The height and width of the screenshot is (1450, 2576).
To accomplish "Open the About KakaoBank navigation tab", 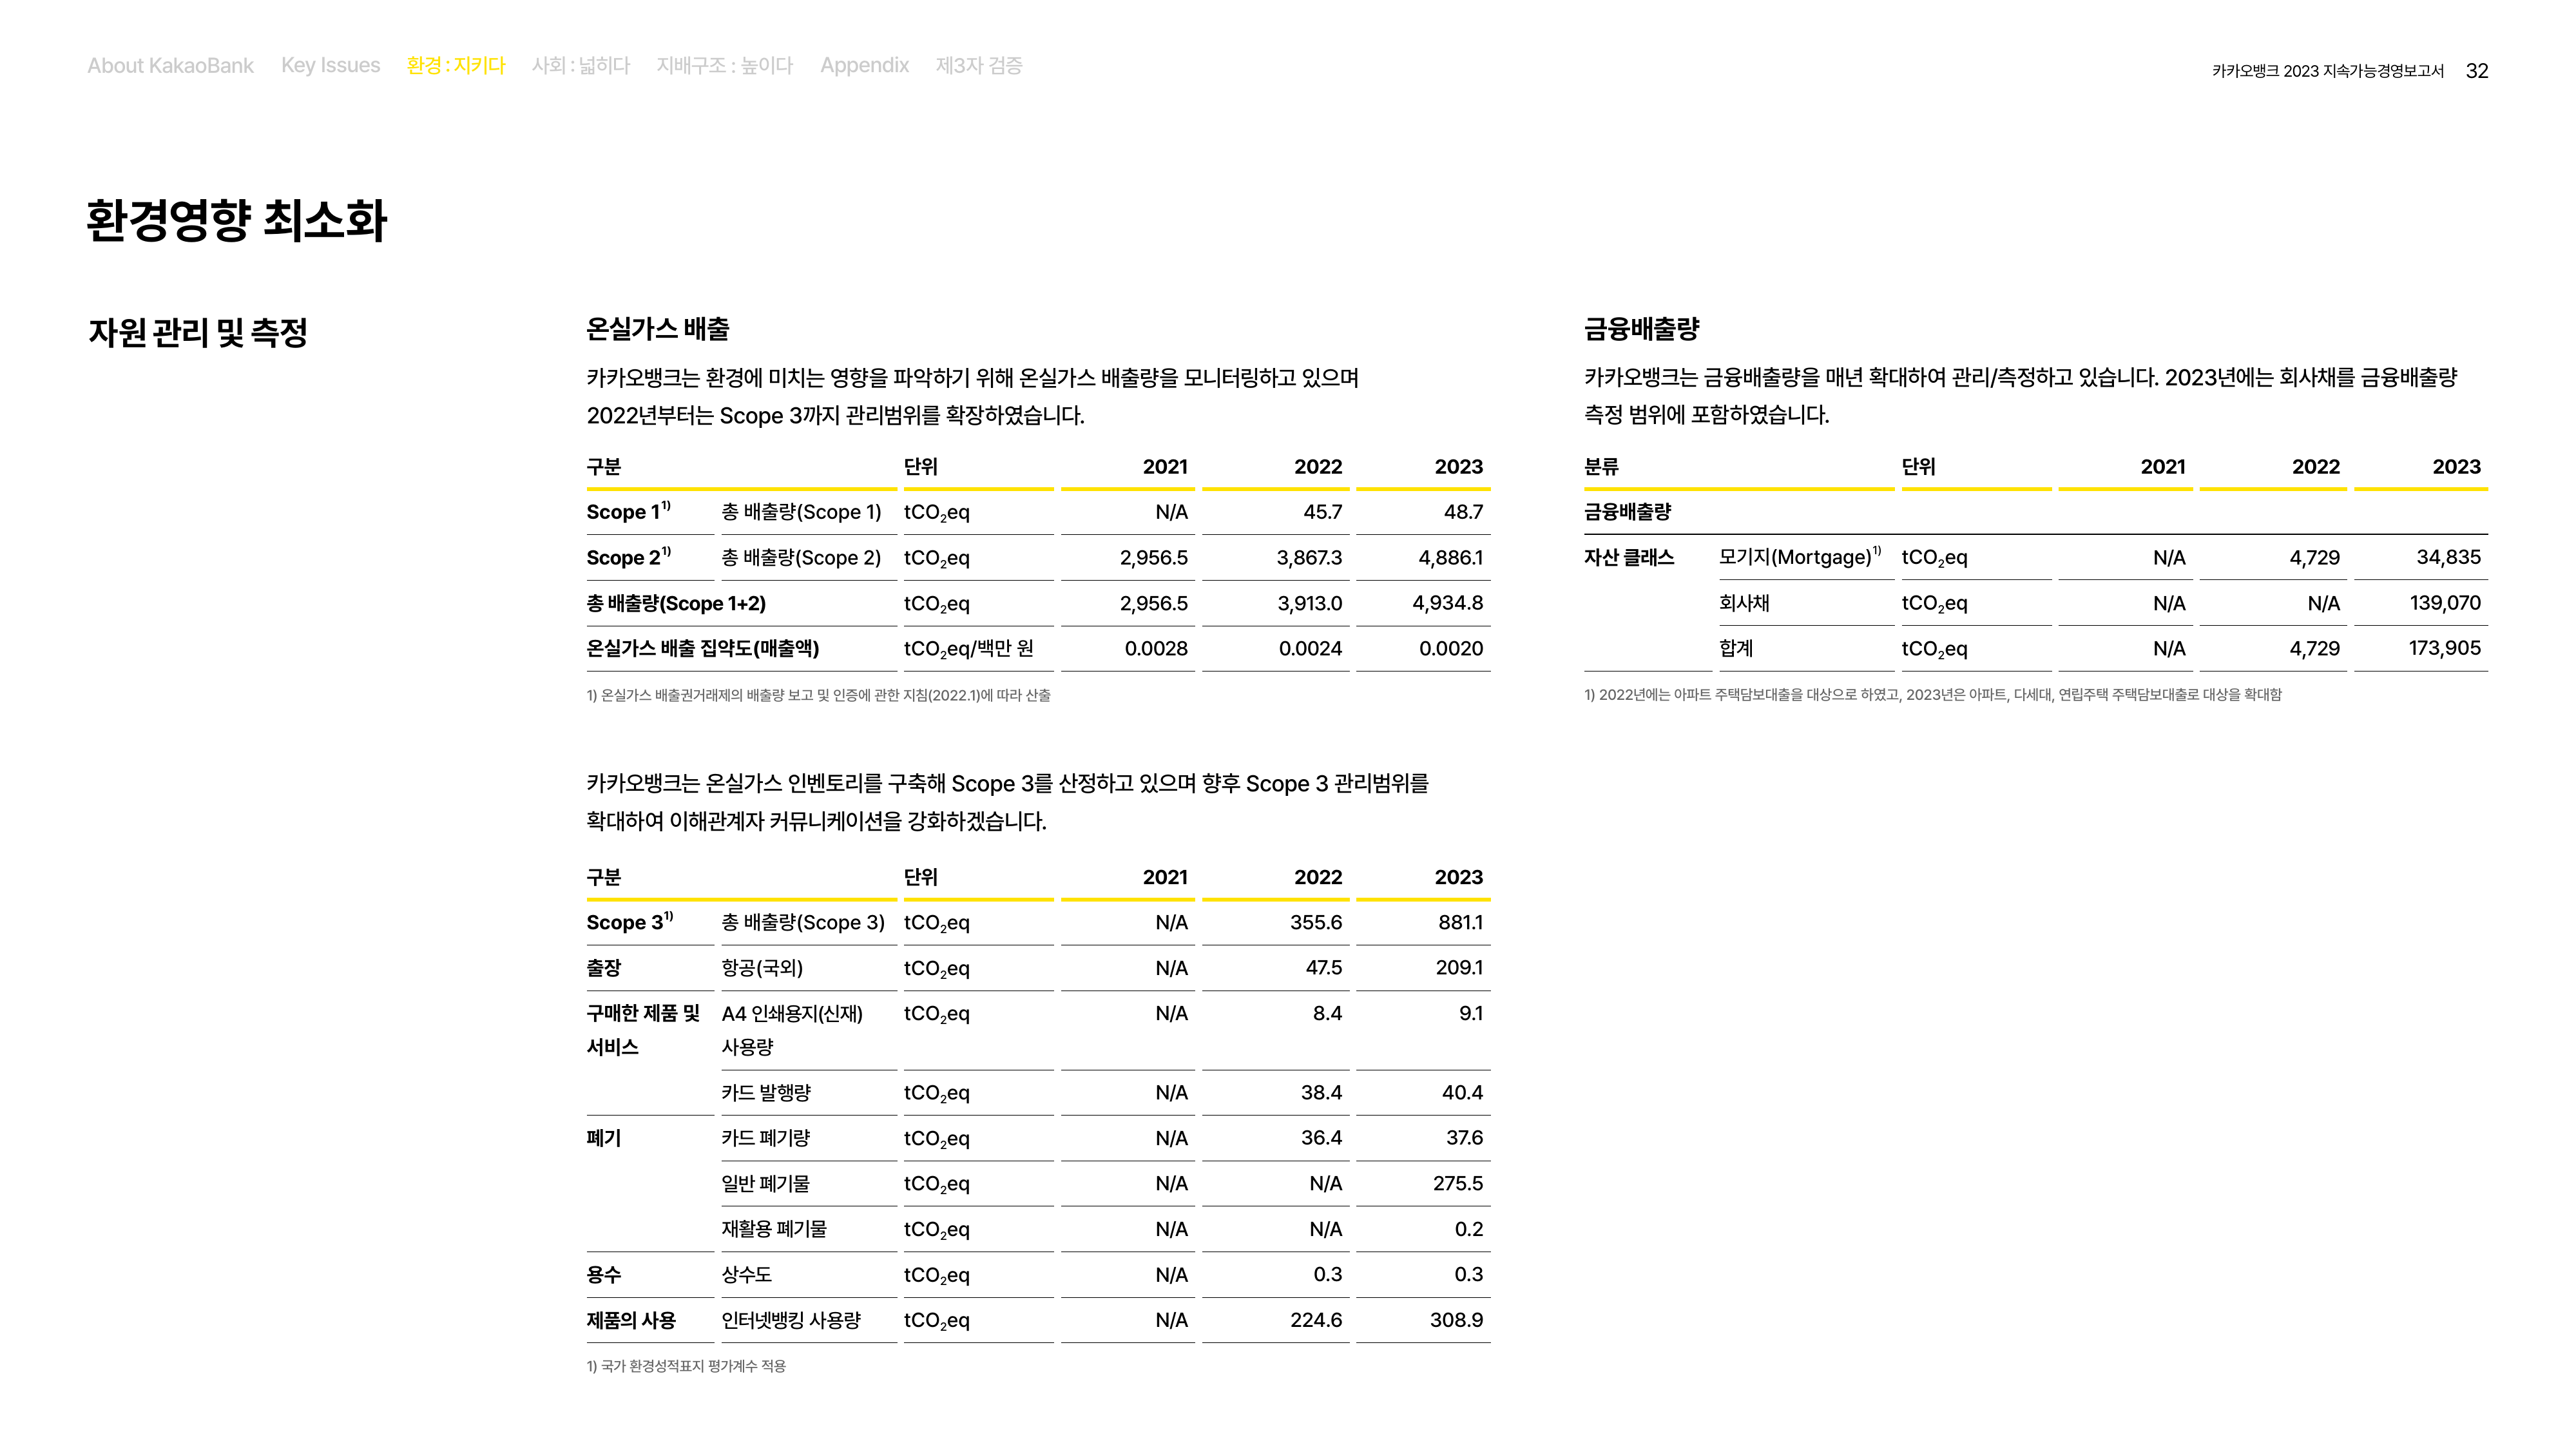I will [x=170, y=66].
